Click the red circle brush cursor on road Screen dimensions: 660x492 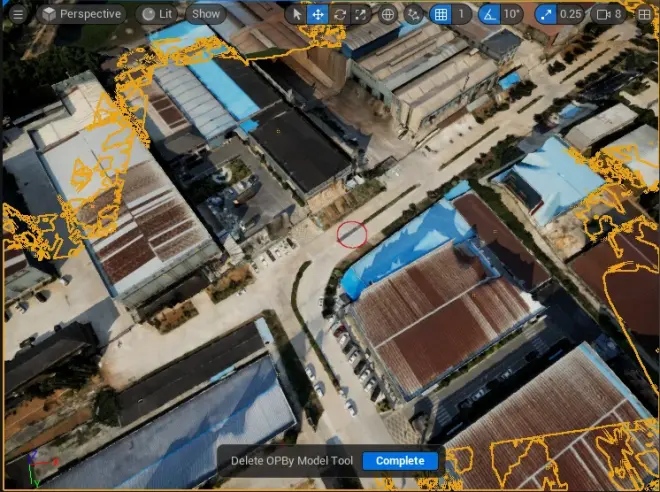(352, 234)
